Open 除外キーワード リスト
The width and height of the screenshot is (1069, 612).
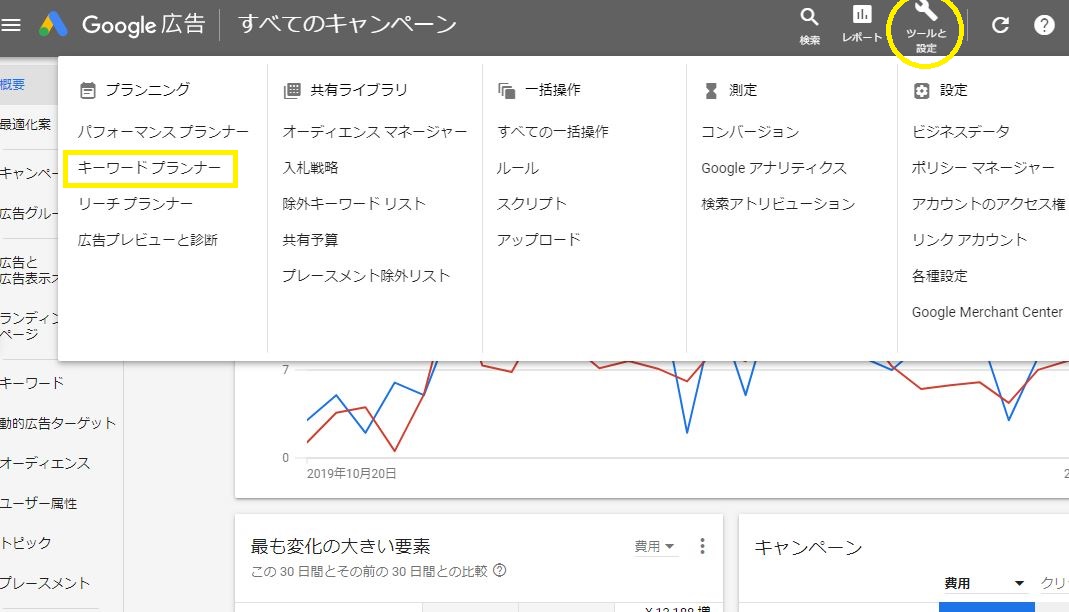point(354,204)
